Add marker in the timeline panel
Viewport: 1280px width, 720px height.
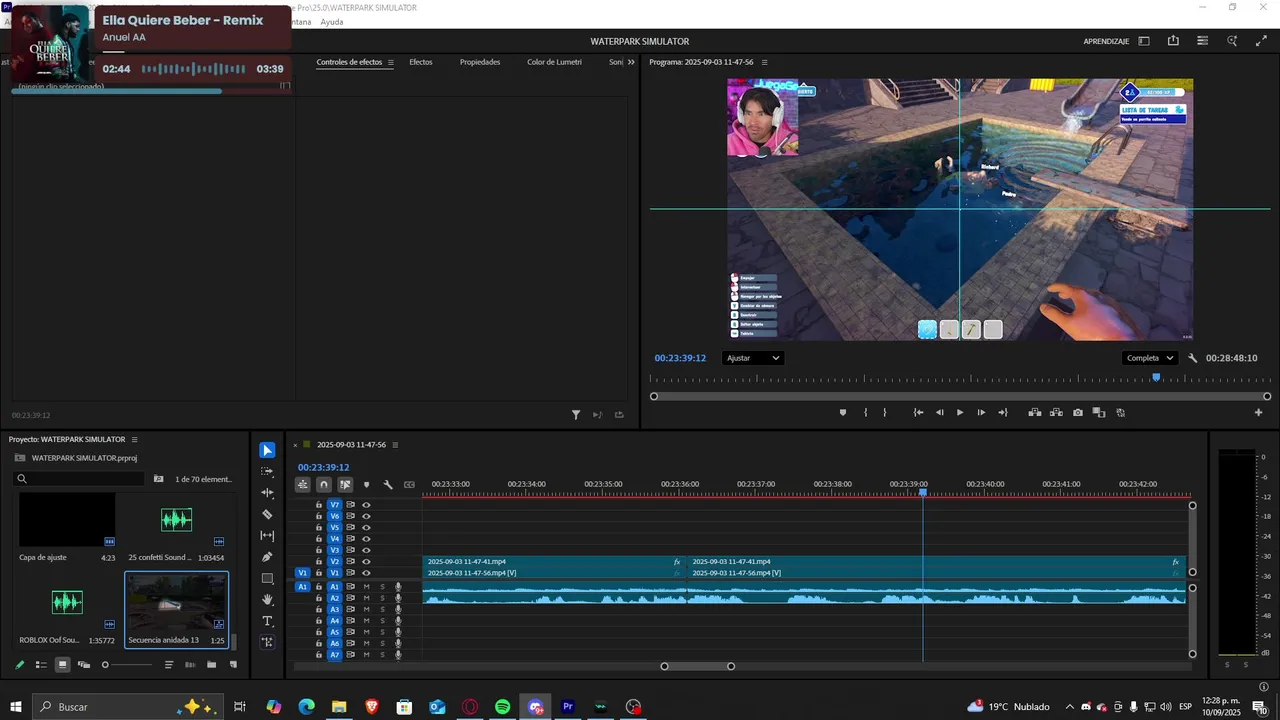pyautogui.click(x=366, y=485)
